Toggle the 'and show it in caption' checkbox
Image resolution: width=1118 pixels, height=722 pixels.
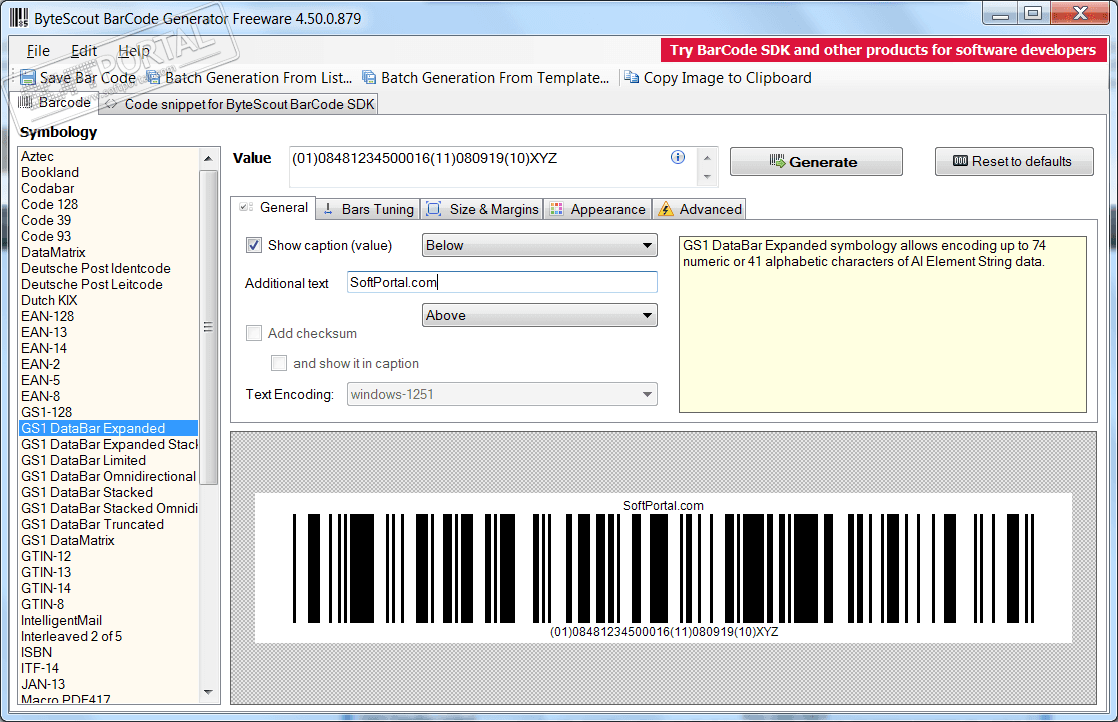coord(279,363)
